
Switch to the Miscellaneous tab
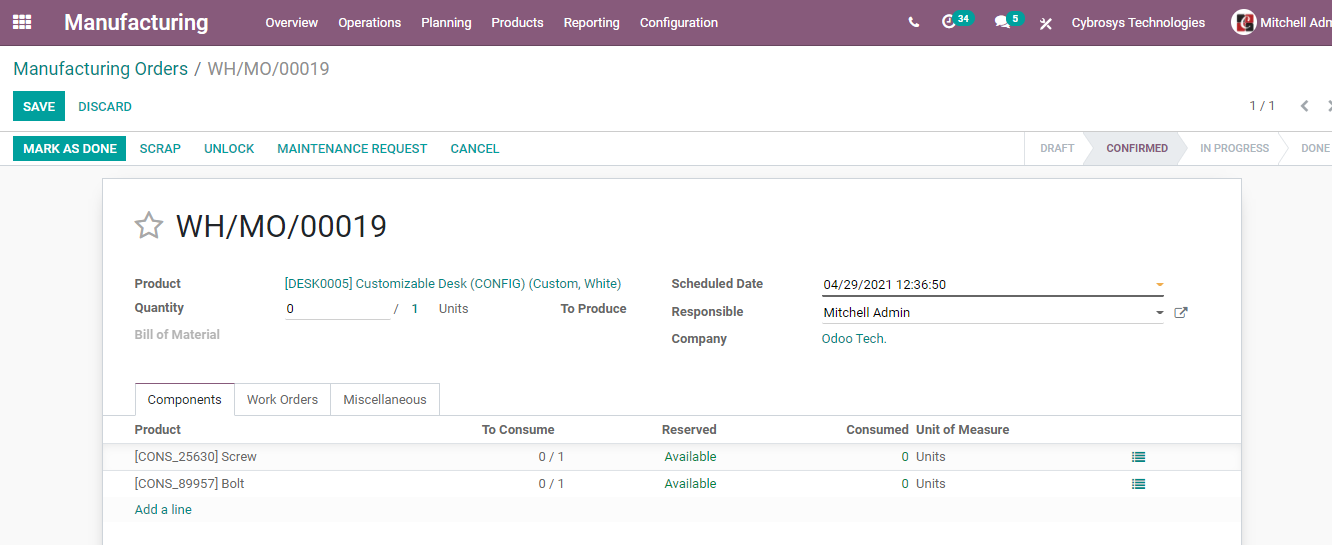(385, 399)
